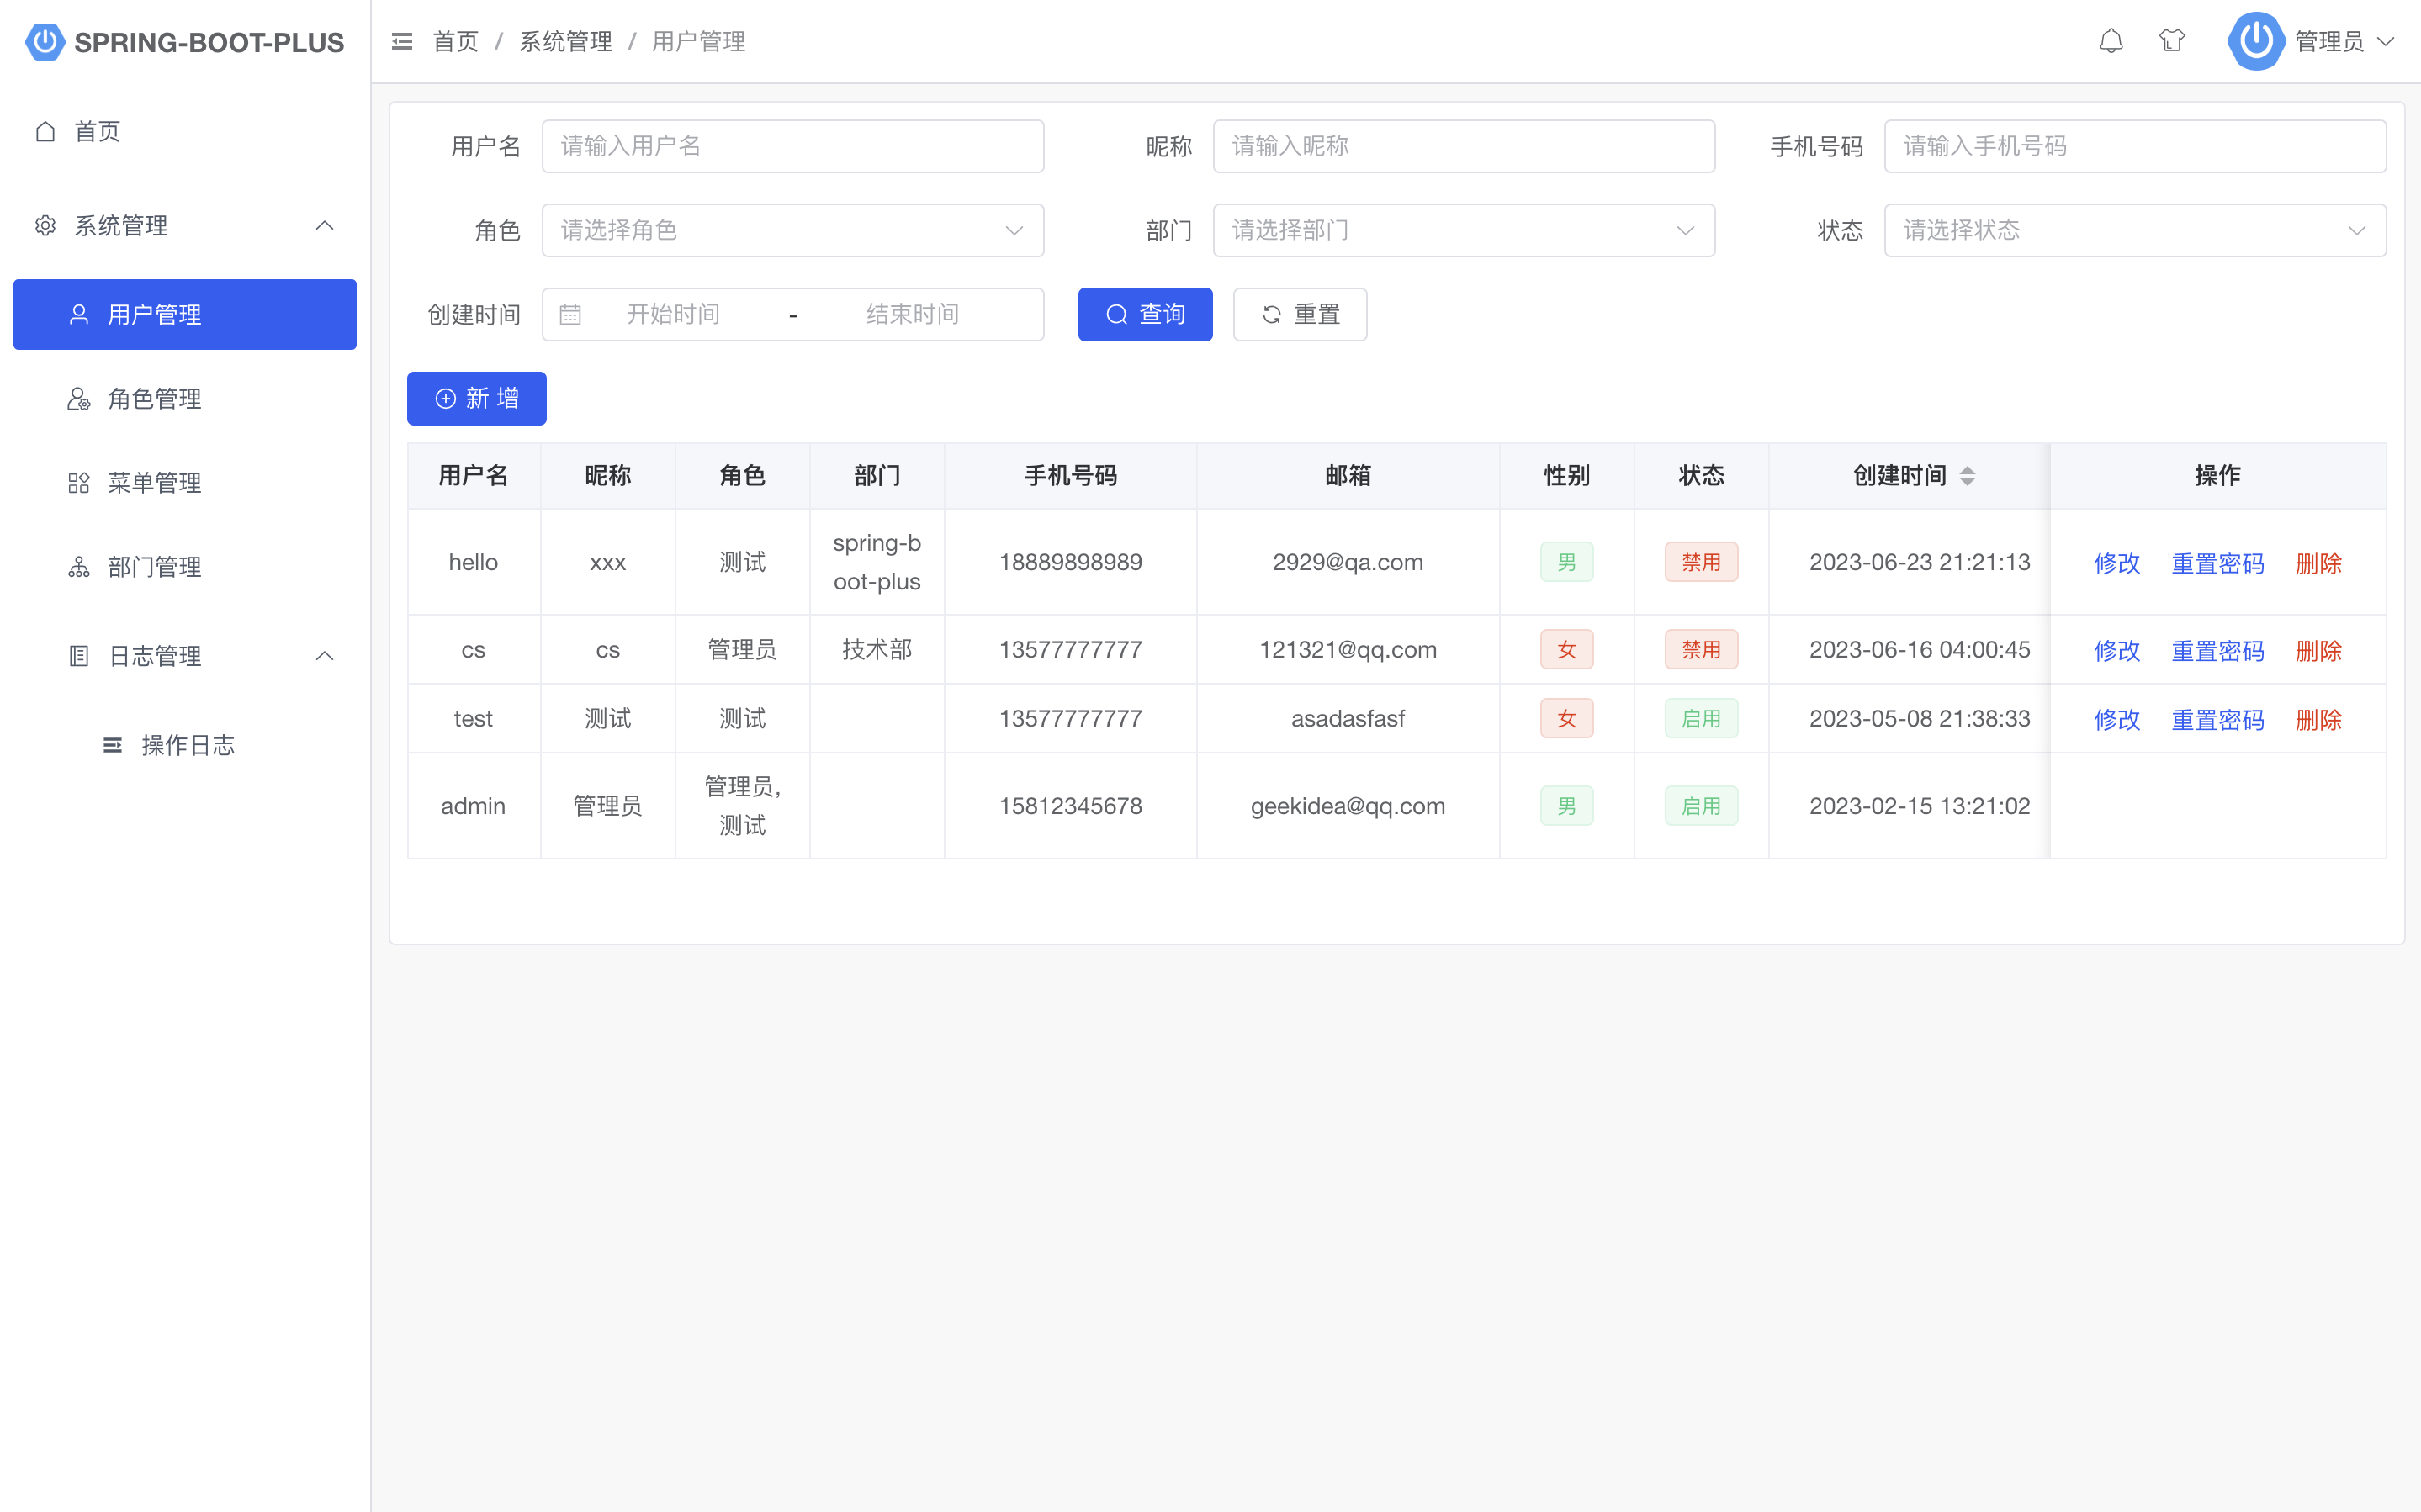Click the 查询 search button
The height and width of the screenshot is (1512, 2421).
1145,315
